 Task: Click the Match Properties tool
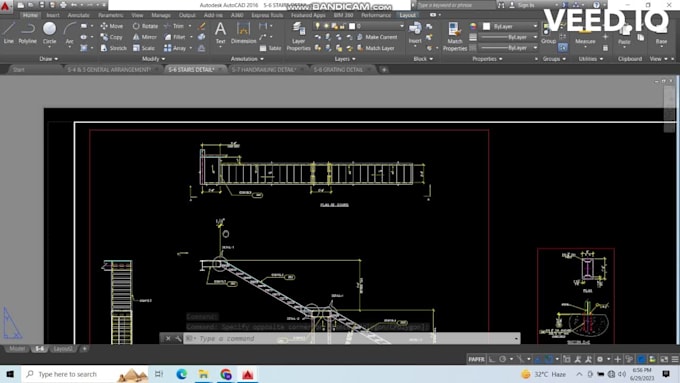[454, 37]
